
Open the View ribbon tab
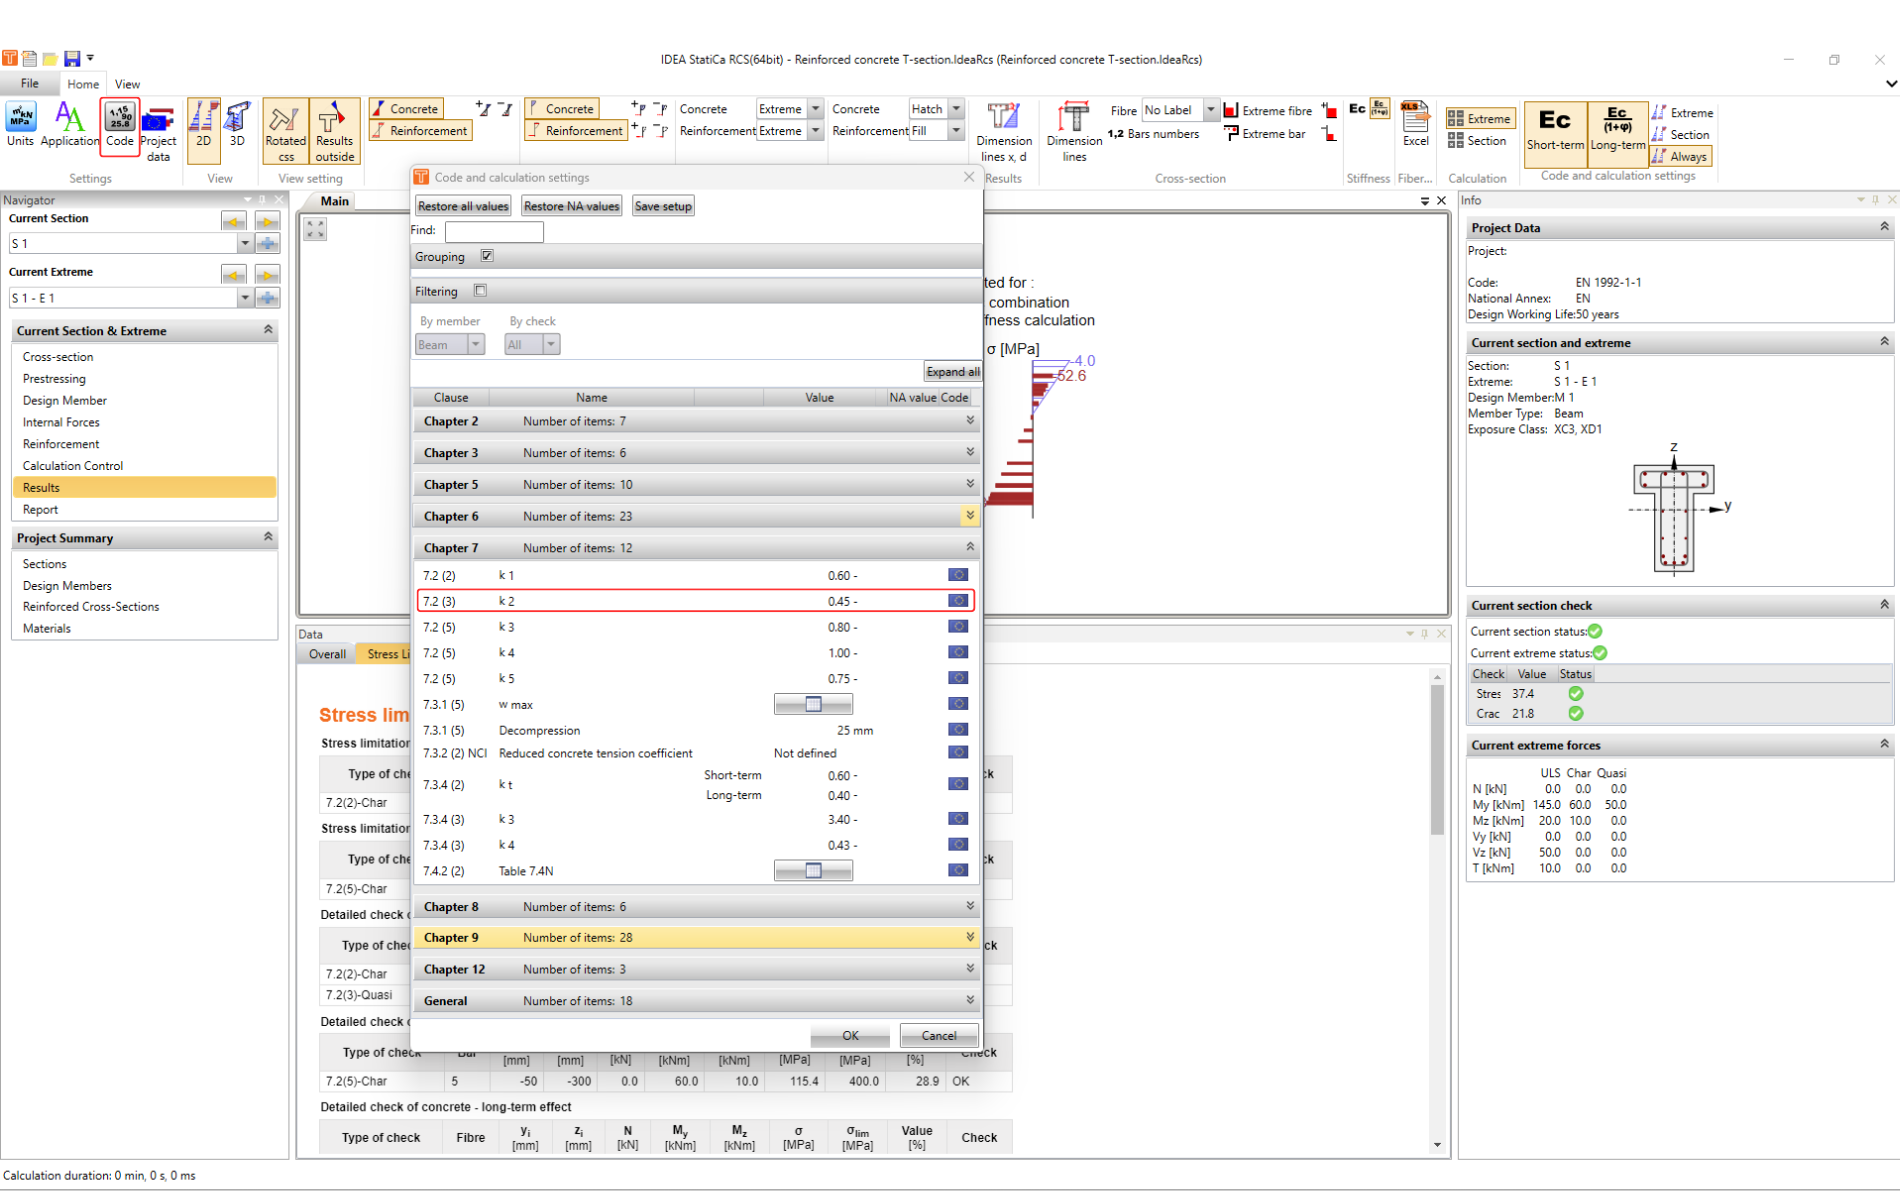tap(127, 84)
